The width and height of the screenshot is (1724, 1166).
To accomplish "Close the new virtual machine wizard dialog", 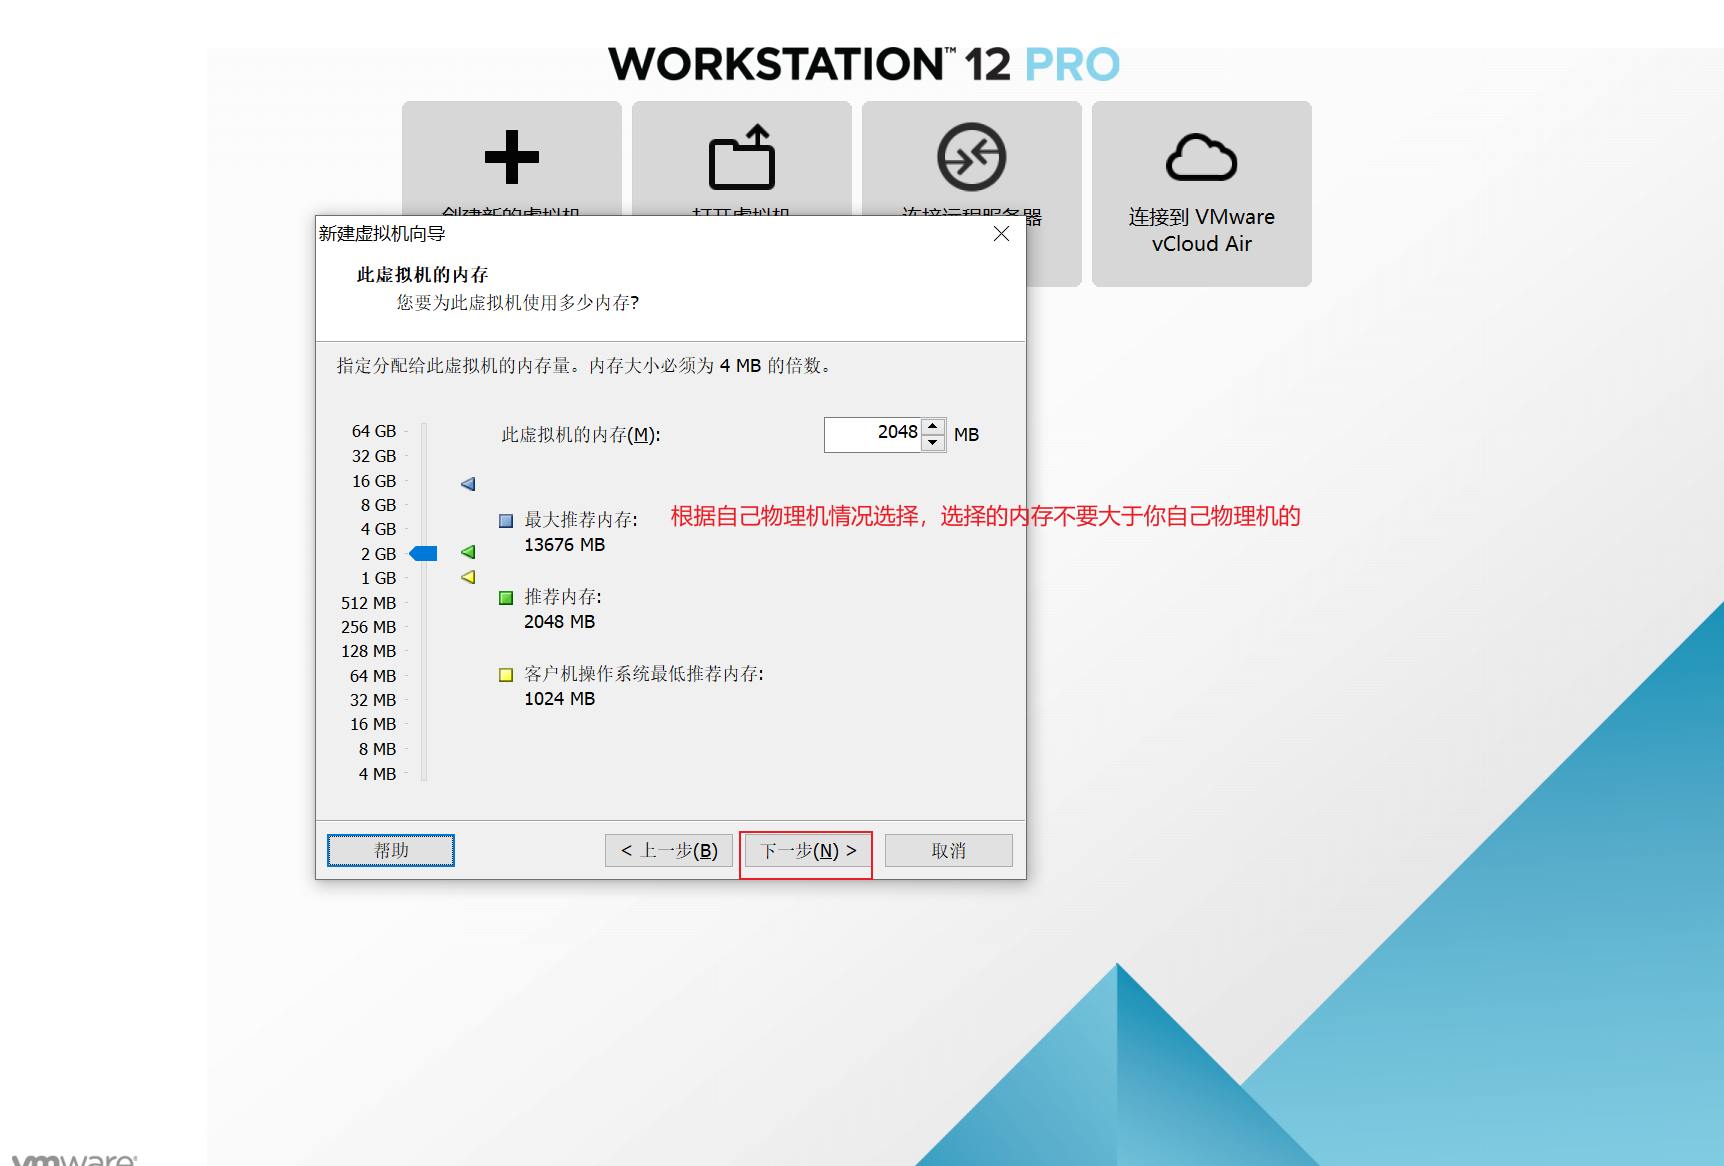I will pos(1001,234).
